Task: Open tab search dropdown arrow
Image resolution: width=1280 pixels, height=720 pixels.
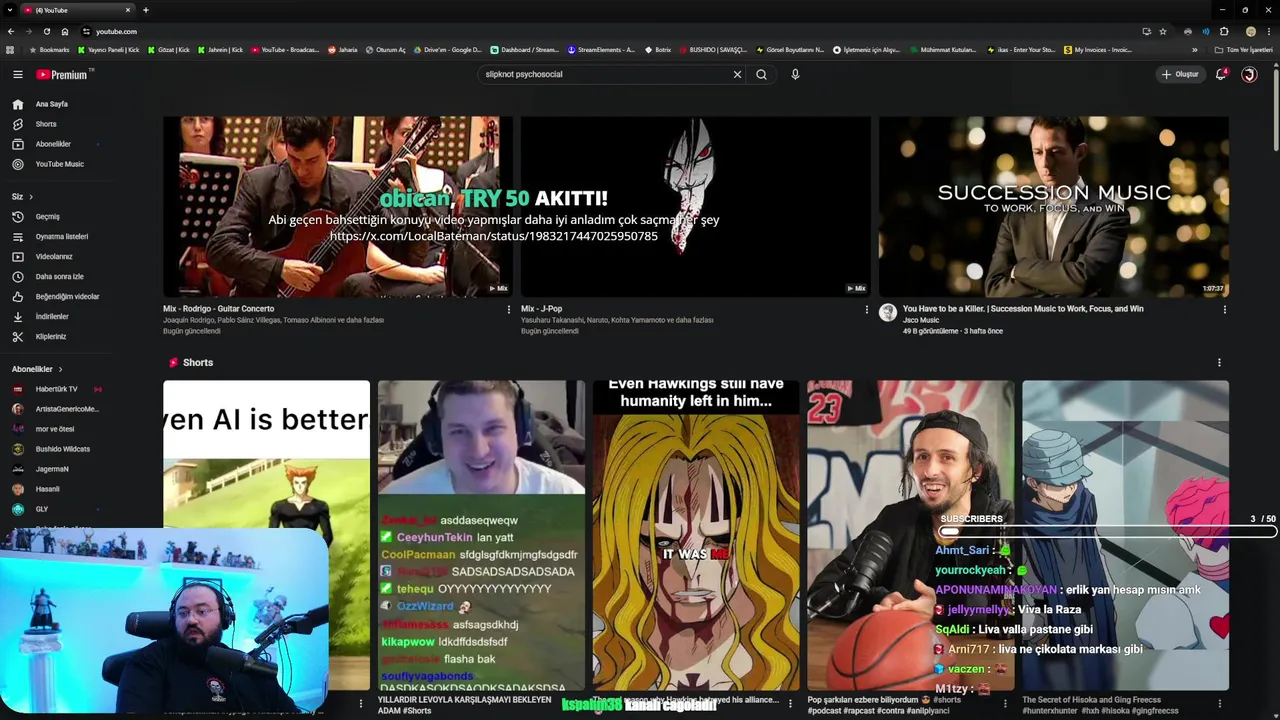Action: point(9,10)
